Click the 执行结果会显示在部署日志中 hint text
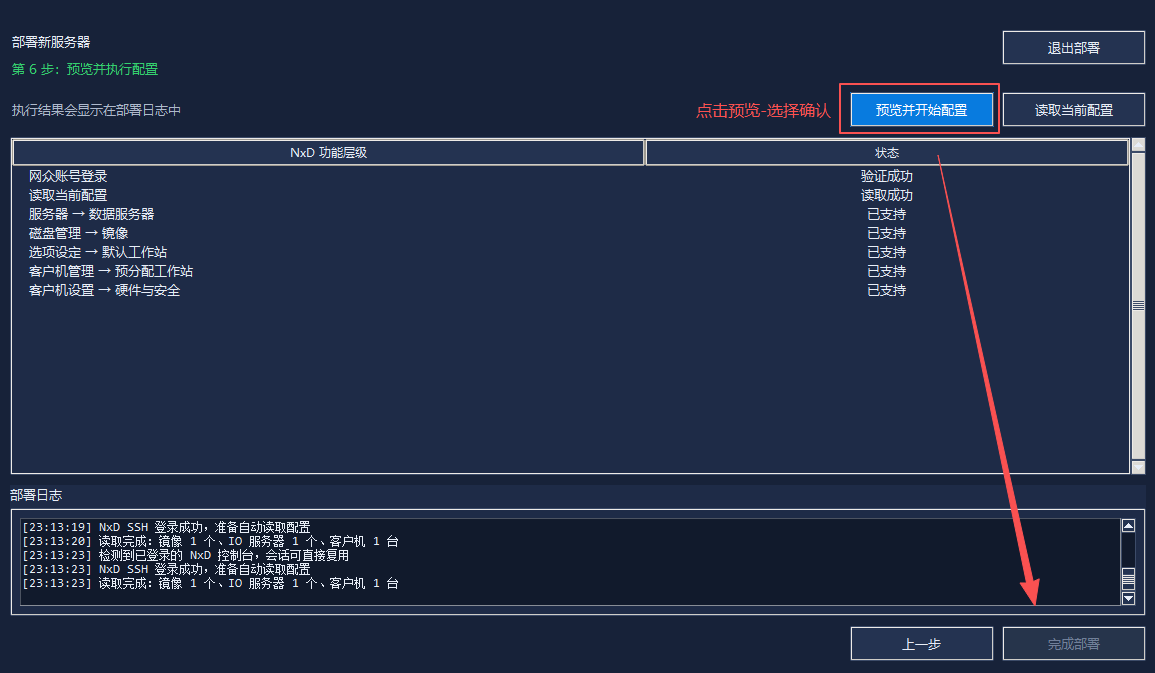Screen dimensions: 1155x673 pos(96,110)
